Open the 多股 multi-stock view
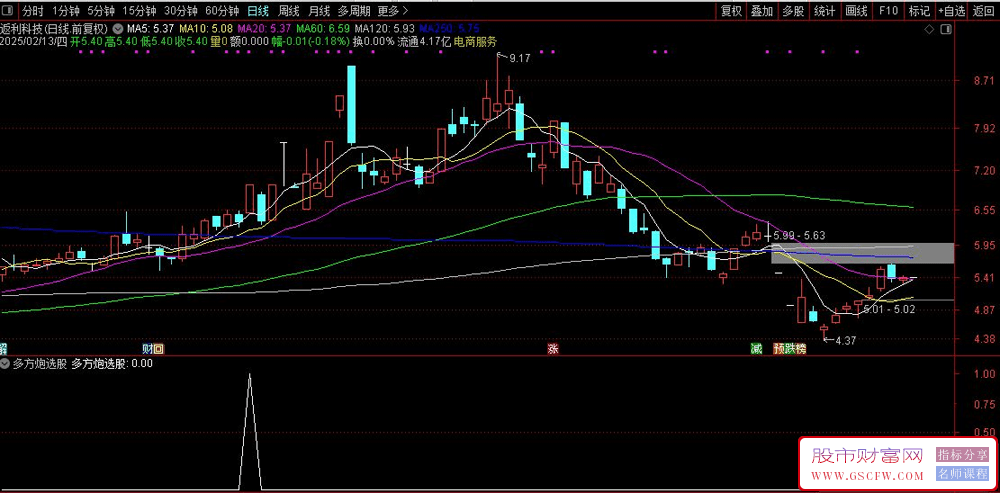This screenshot has height=493, width=1000. click(793, 11)
